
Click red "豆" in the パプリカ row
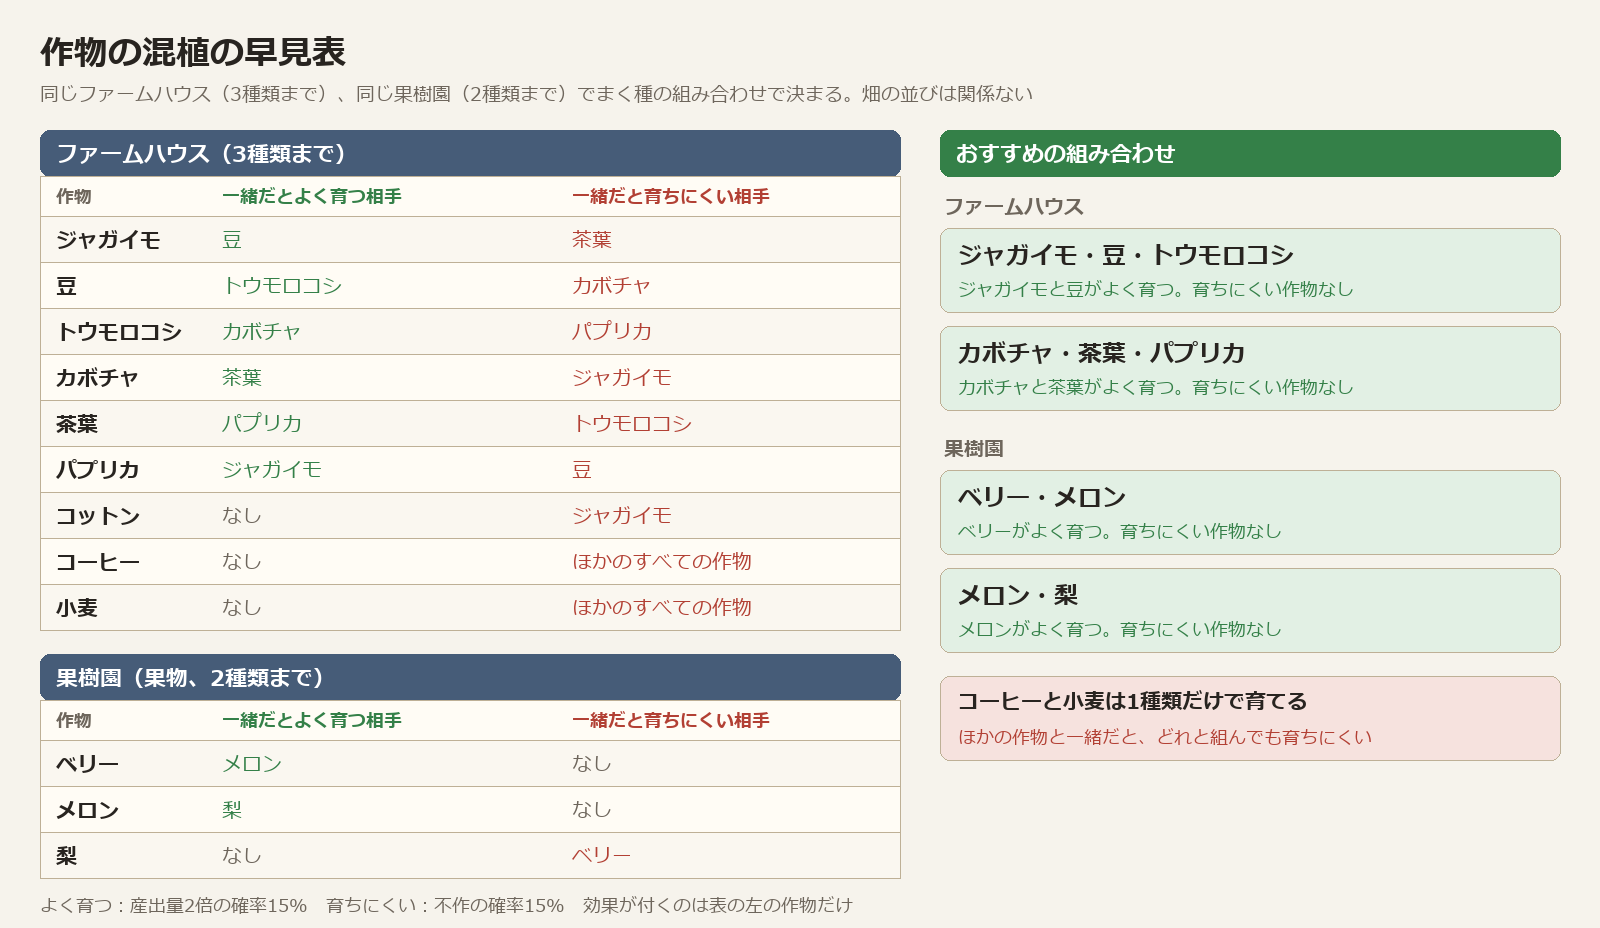pos(582,470)
